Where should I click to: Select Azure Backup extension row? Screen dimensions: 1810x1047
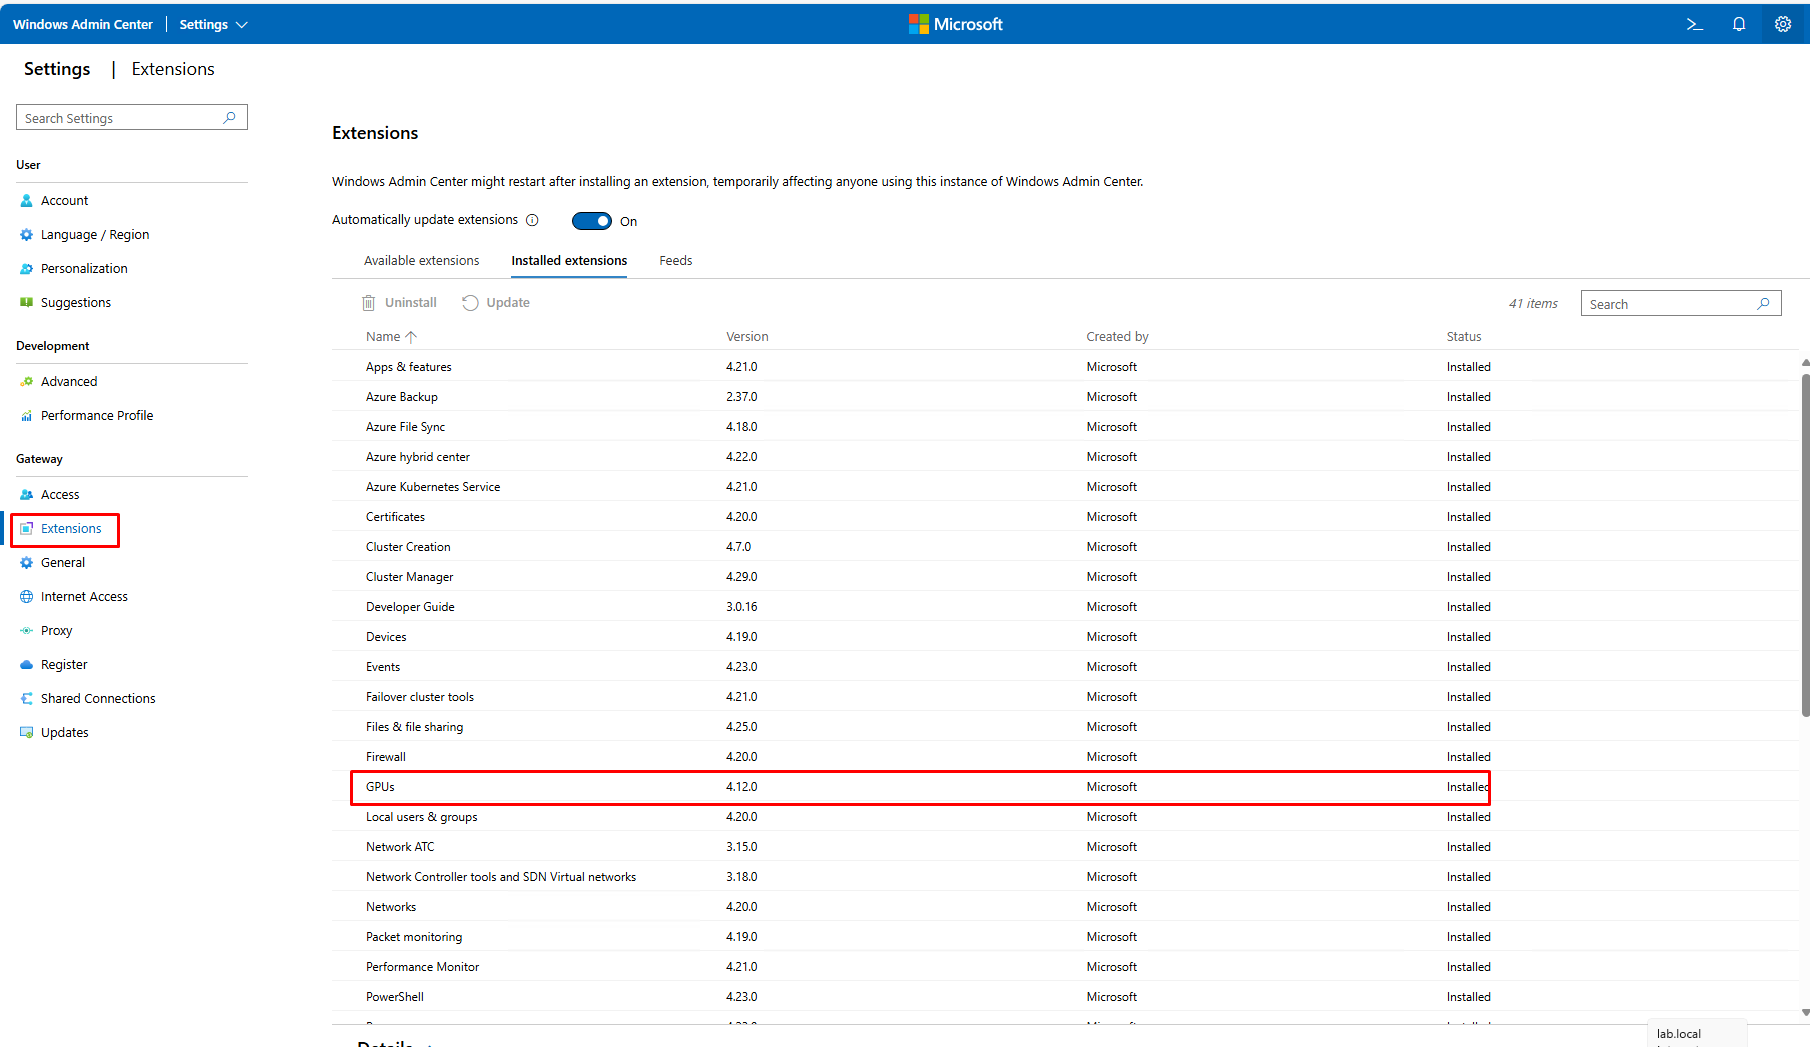click(x=1065, y=397)
